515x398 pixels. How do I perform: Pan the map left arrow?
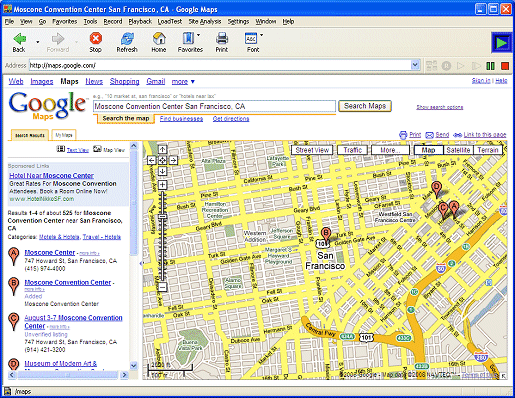tap(152, 160)
